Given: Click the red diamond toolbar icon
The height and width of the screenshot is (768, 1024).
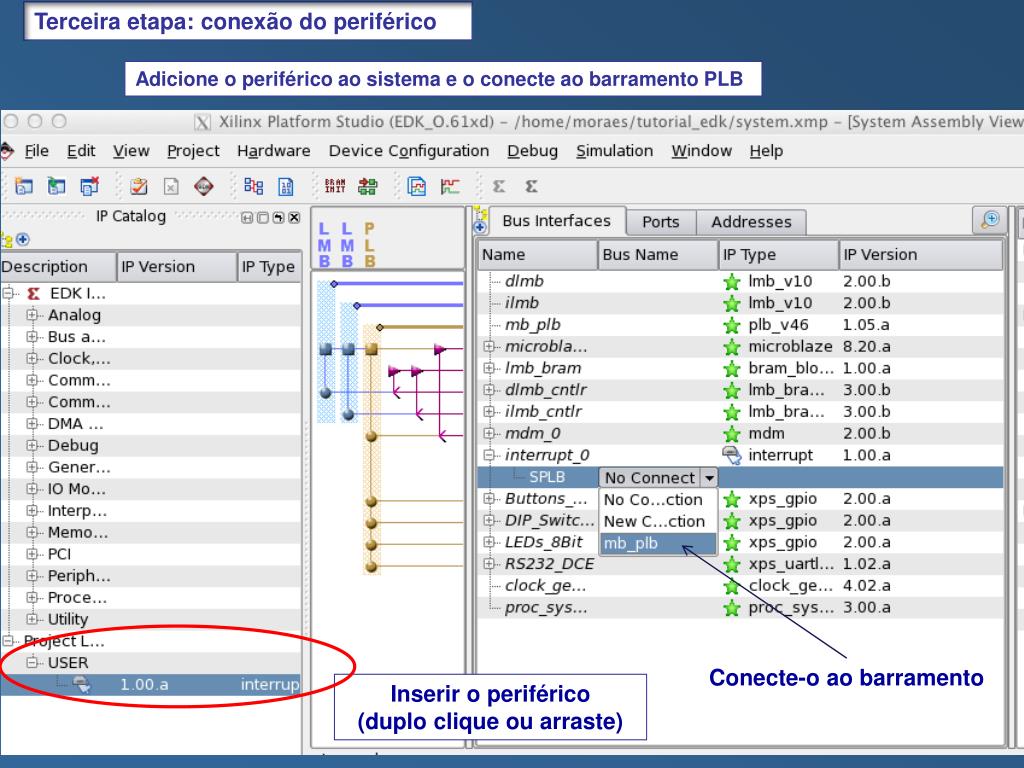Looking at the screenshot, I should [x=204, y=187].
